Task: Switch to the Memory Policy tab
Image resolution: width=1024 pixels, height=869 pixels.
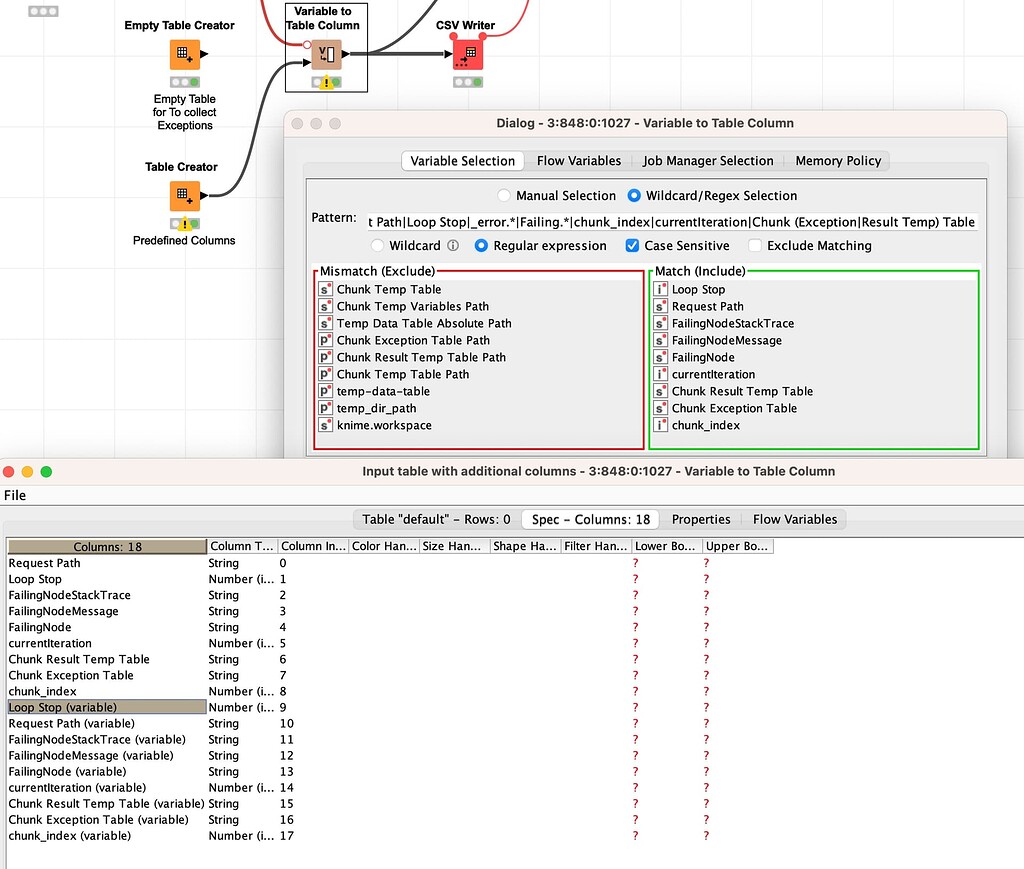Action: tap(837, 160)
